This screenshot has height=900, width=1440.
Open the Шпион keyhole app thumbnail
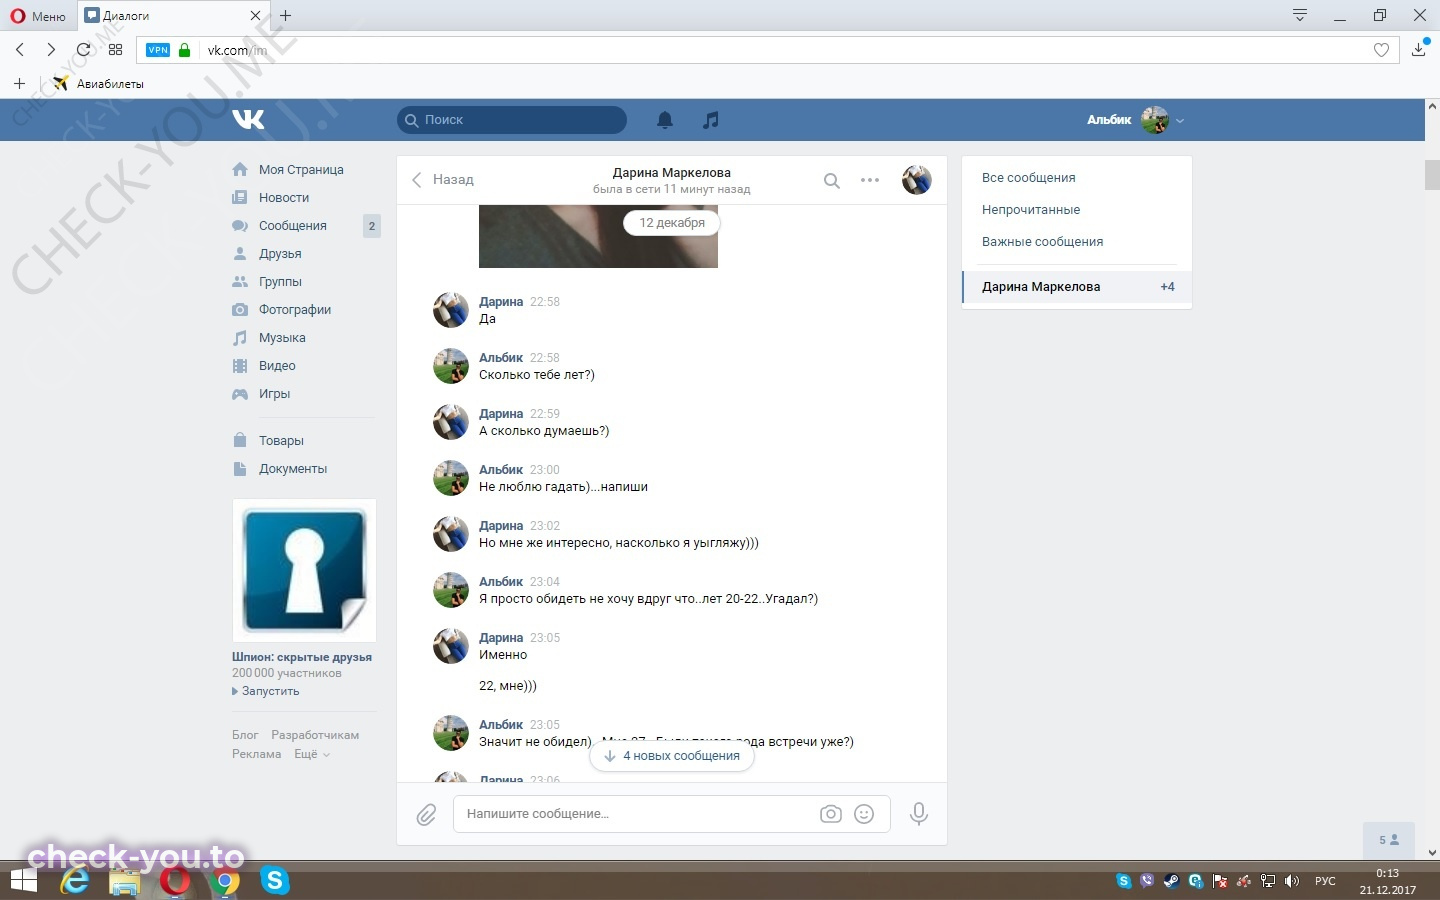tap(304, 570)
